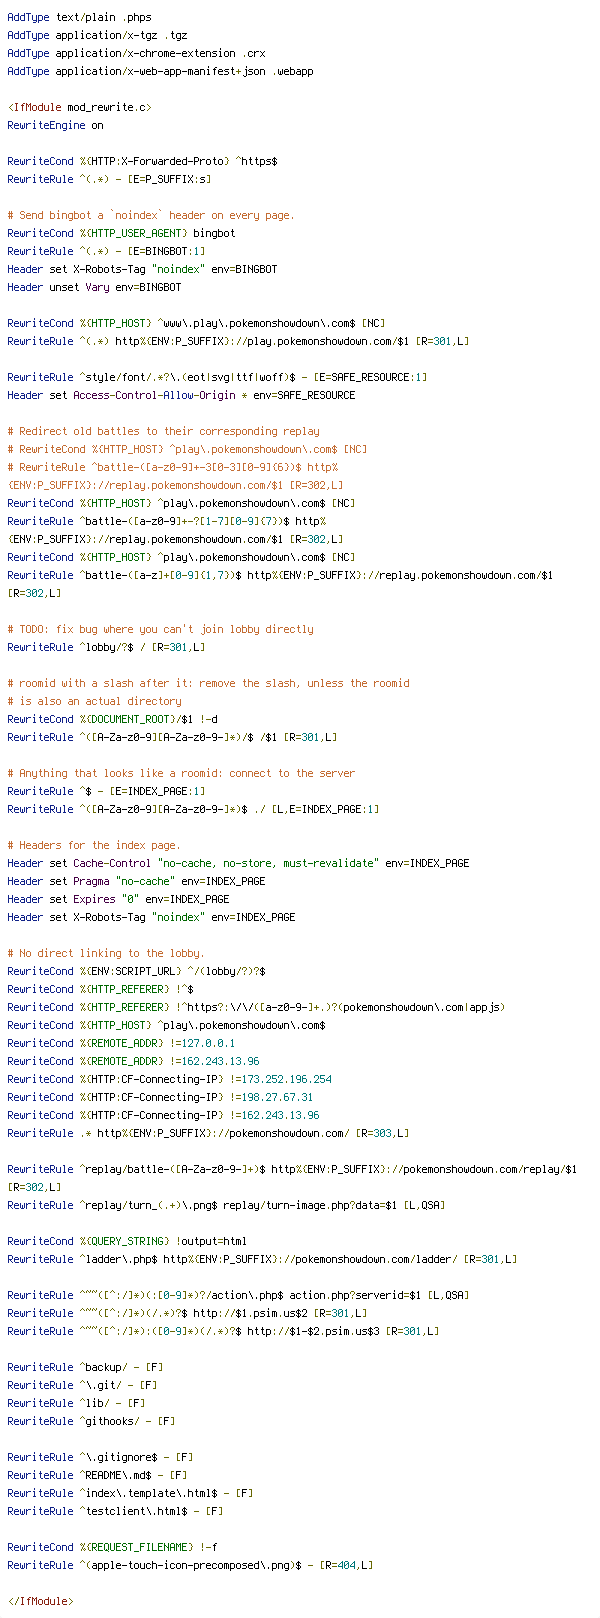Click the 'ENV:SCRIPT_URL' condition line
The image size is (600, 1618).
pyautogui.click(x=136, y=971)
